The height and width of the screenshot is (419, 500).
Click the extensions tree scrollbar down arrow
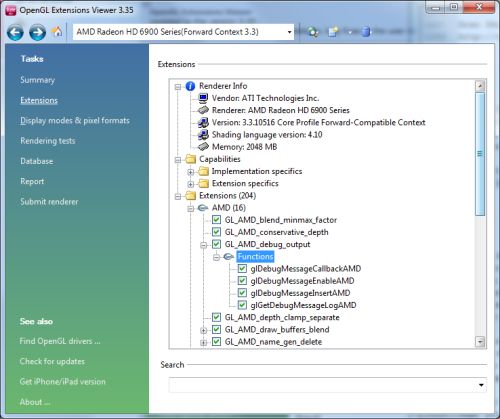[480, 342]
